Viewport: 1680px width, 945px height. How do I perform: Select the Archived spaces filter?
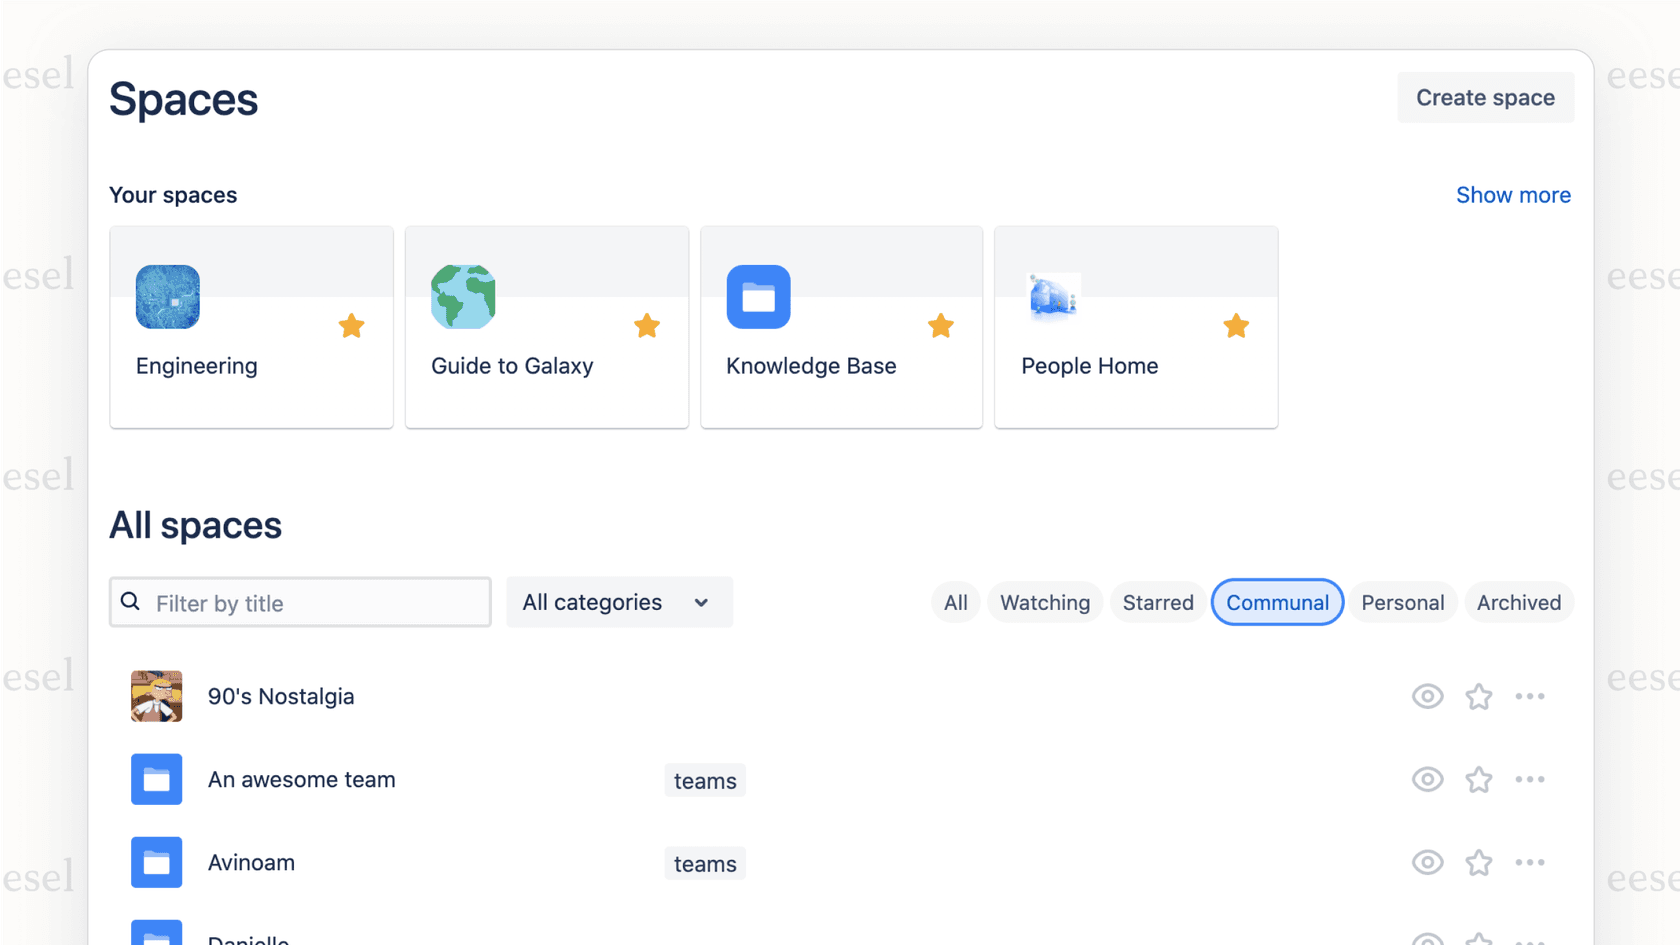tap(1519, 602)
